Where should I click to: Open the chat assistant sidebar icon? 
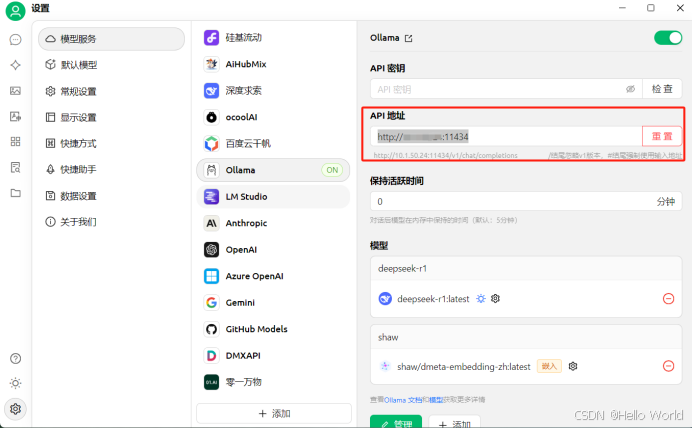pos(15,40)
